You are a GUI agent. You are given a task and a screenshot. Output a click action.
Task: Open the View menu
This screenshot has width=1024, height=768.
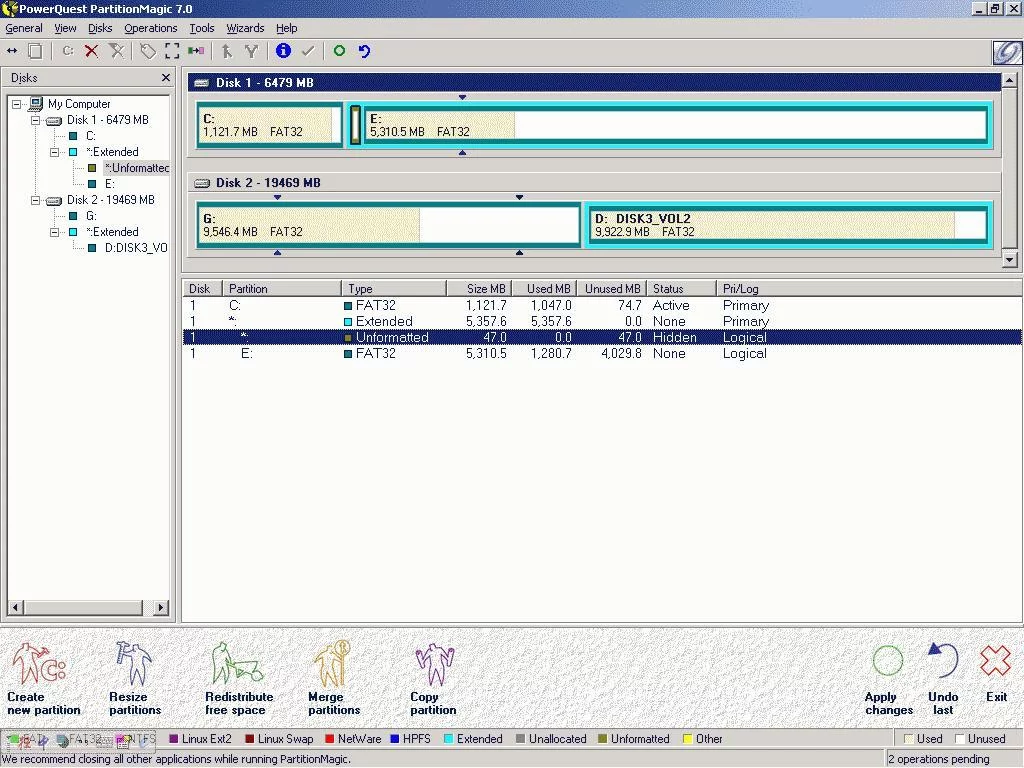click(65, 28)
